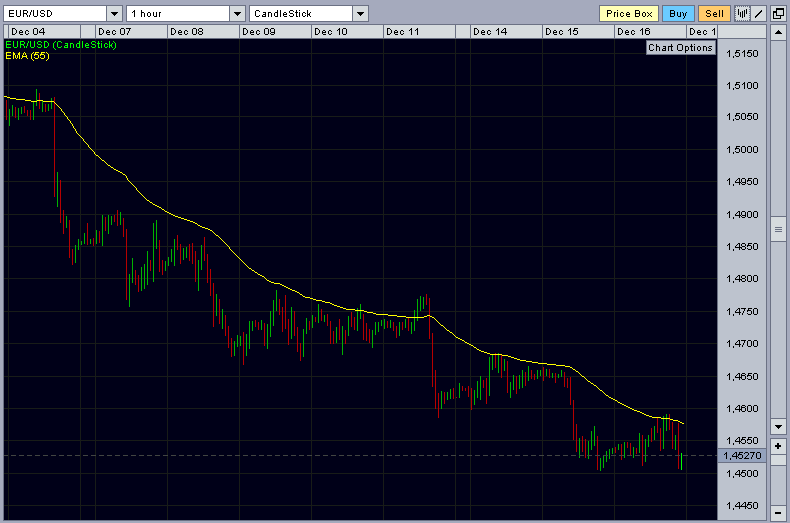The height and width of the screenshot is (523, 790).
Task: Click the 1,4800 price axis label
Action: point(742,279)
